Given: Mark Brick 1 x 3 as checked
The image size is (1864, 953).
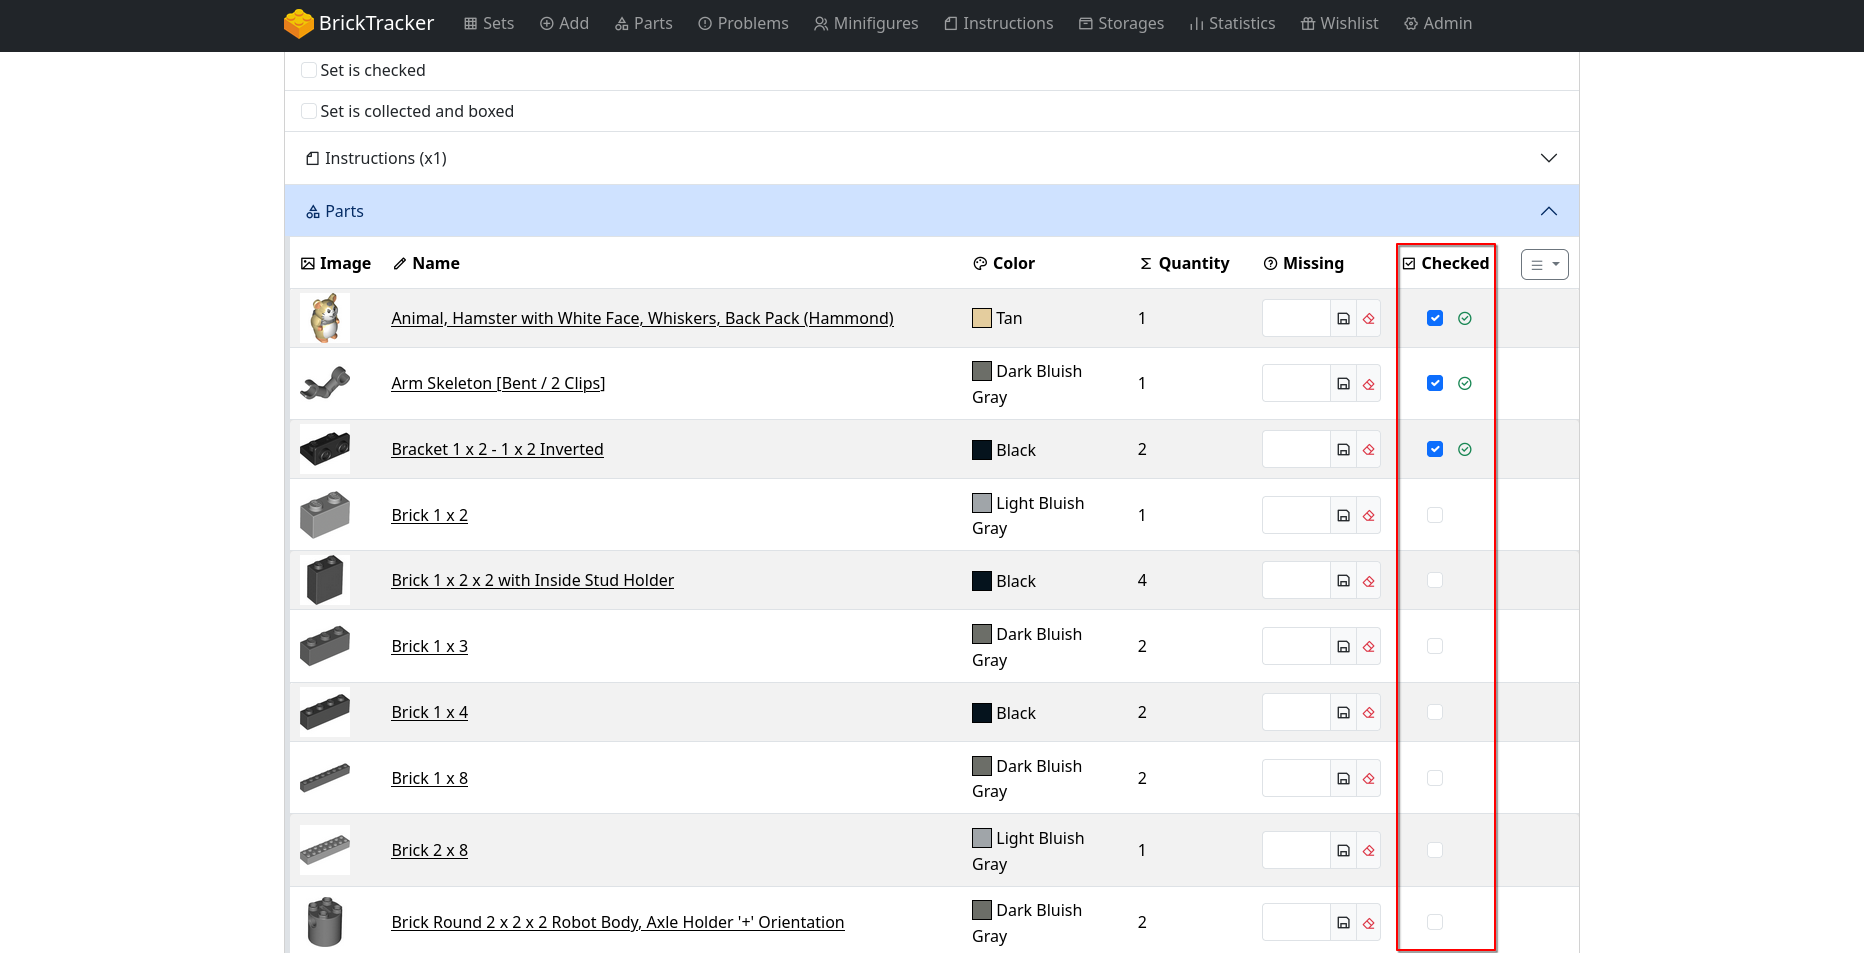Looking at the screenshot, I should (x=1435, y=646).
